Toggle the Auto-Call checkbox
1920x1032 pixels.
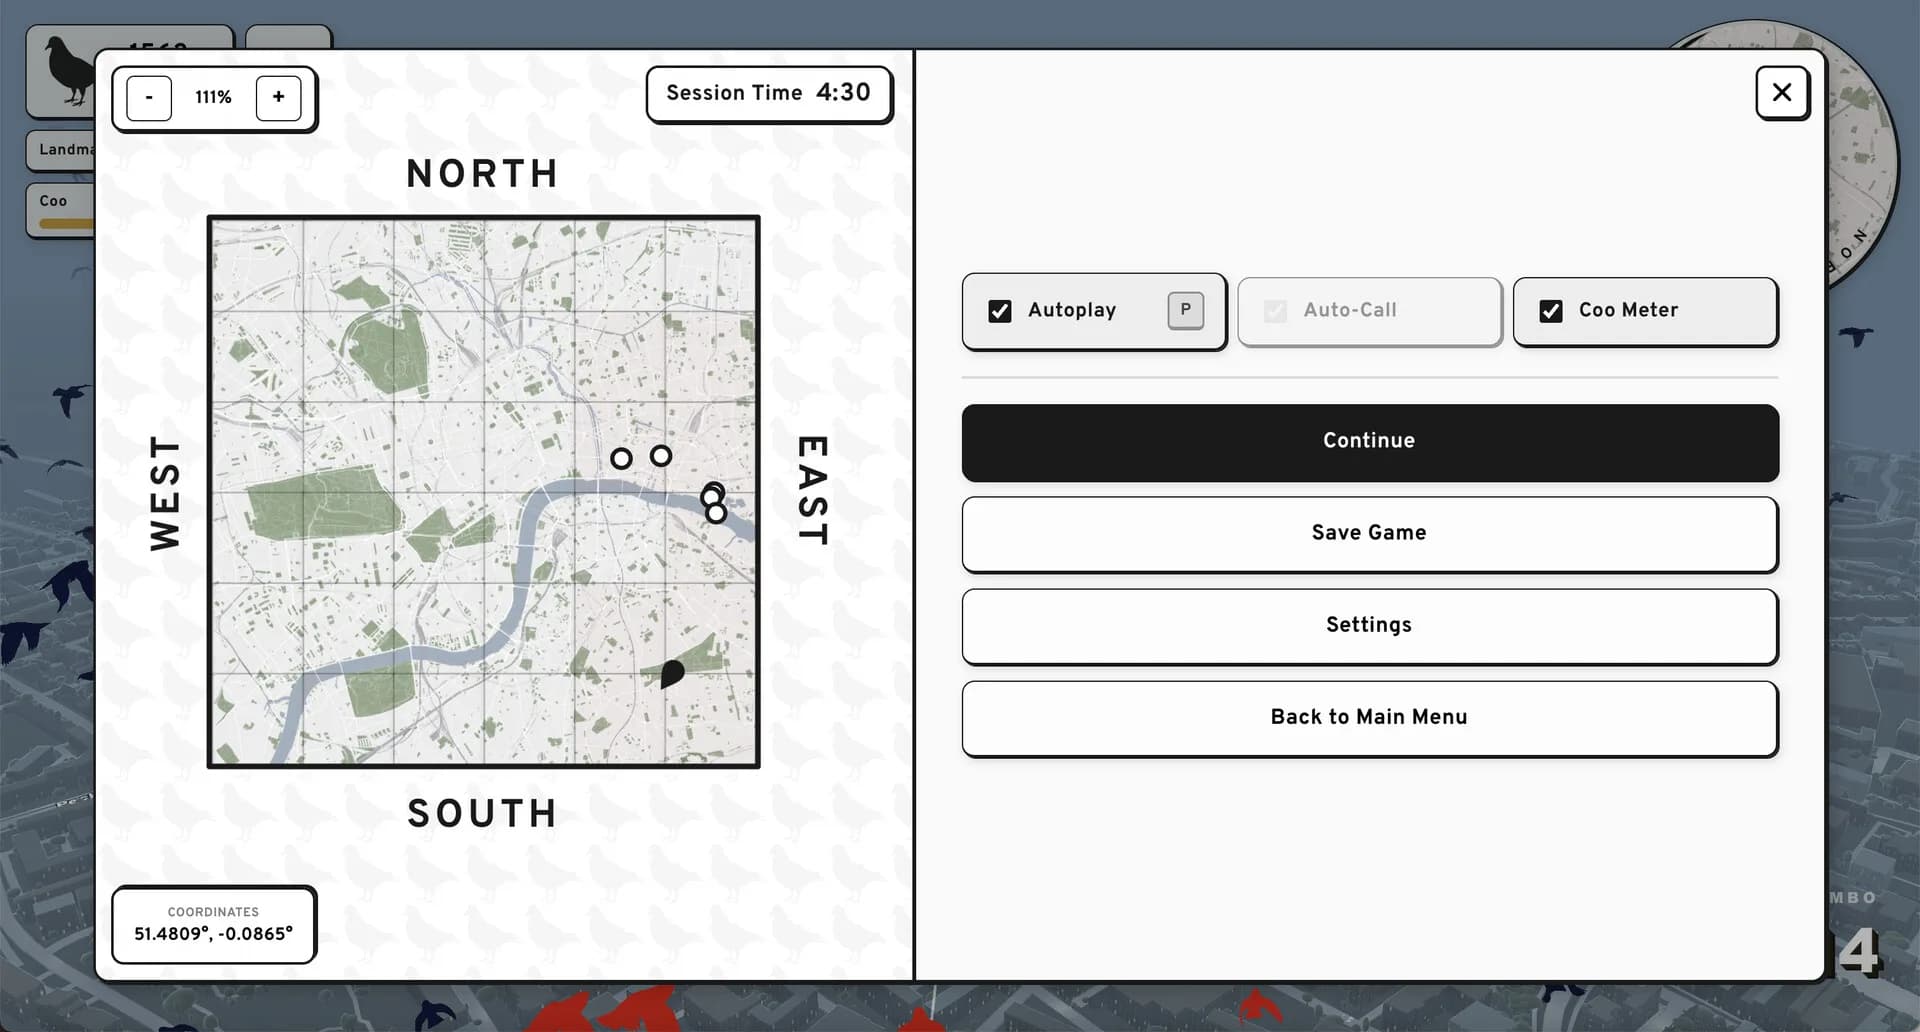(x=1275, y=311)
